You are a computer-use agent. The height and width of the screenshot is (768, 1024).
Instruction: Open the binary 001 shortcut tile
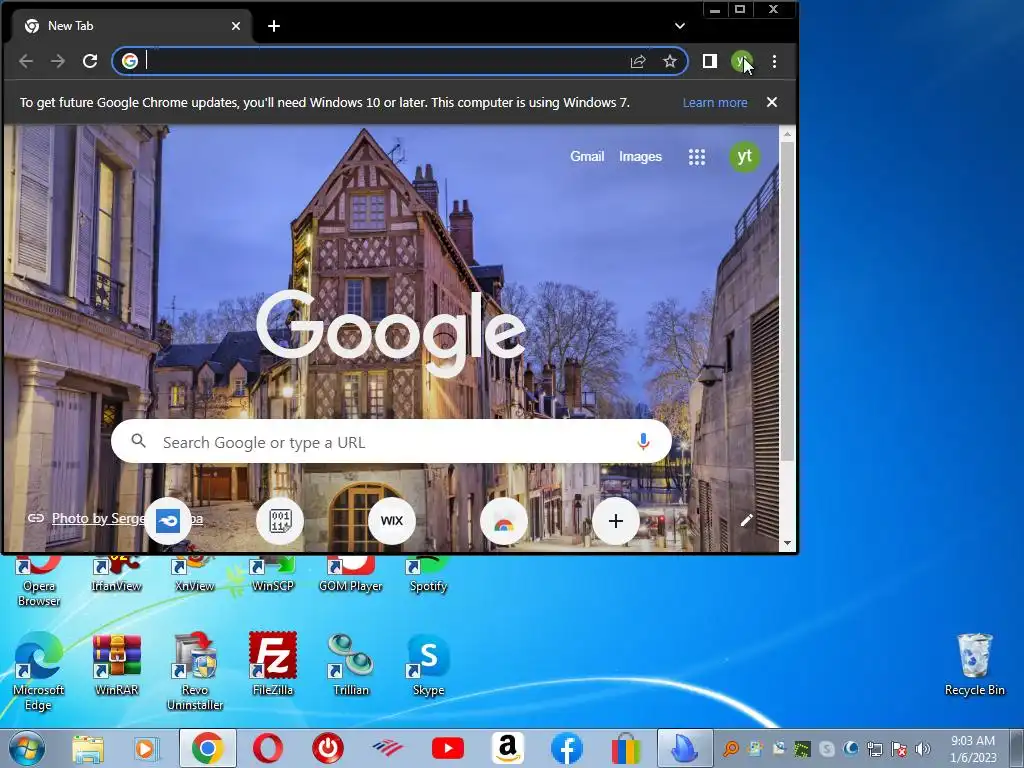point(280,520)
